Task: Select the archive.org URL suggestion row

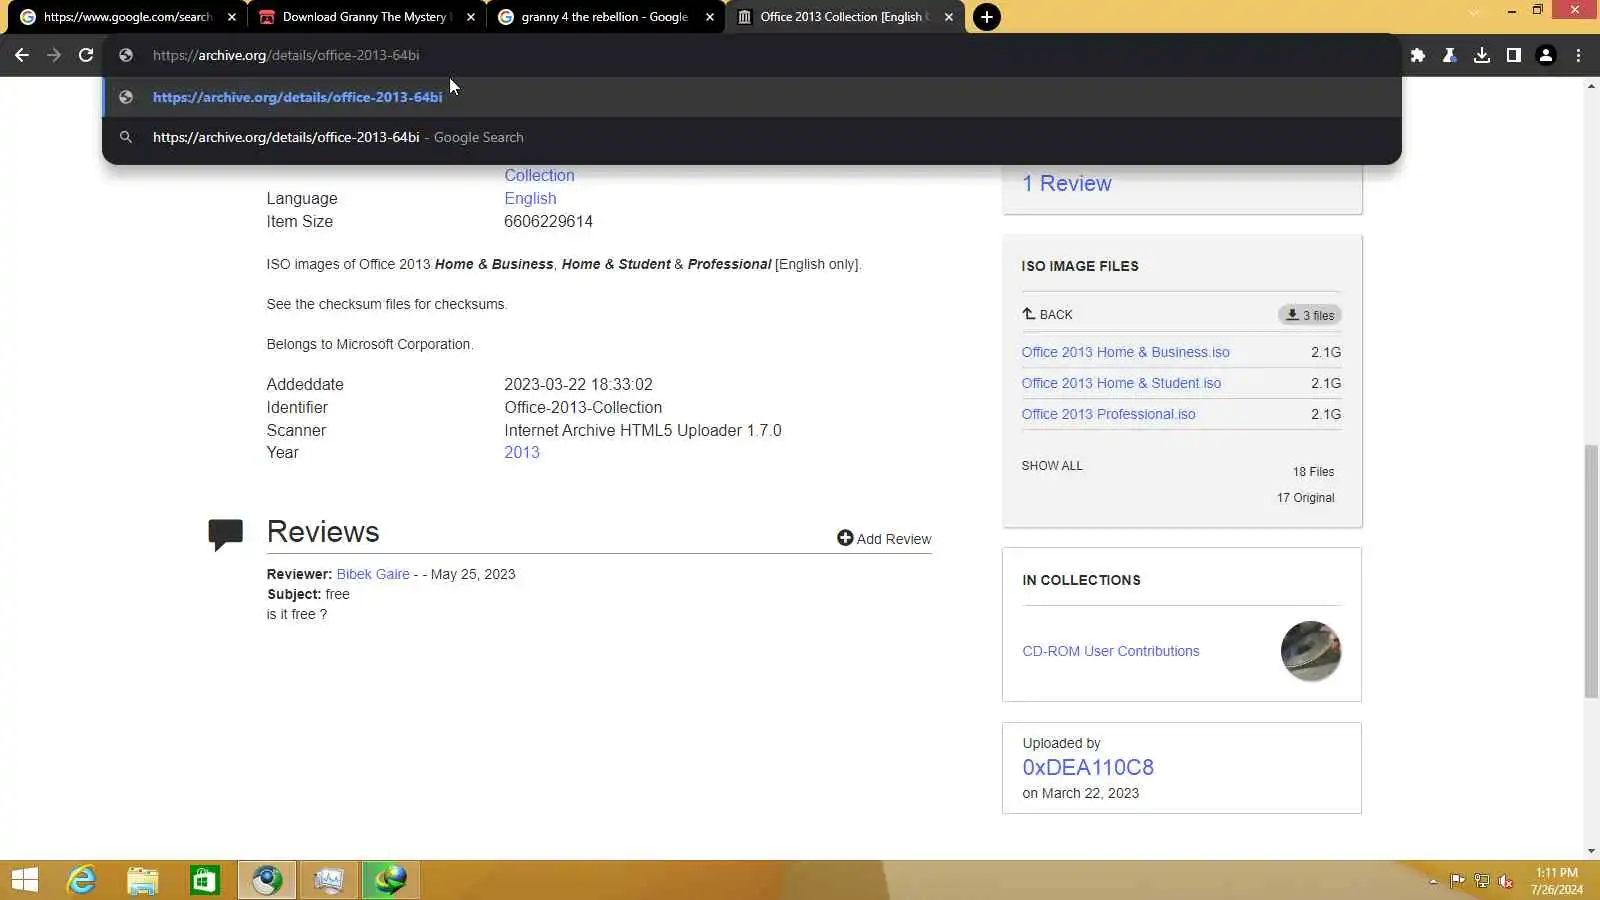Action: tap(752, 97)
